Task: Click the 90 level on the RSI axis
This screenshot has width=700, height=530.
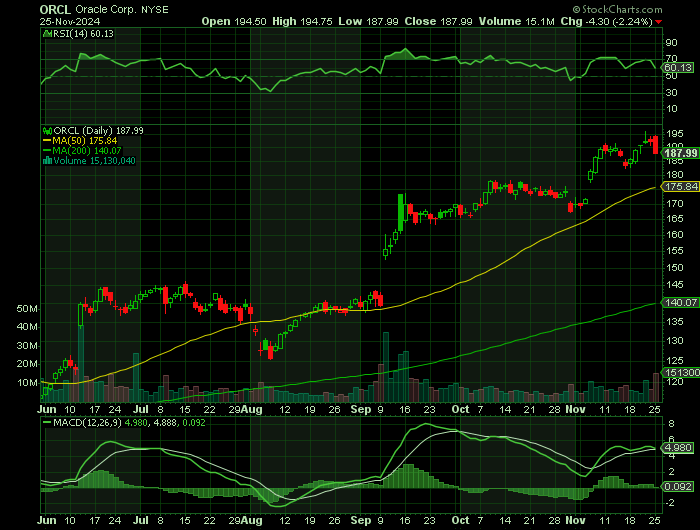Action: 671,43
